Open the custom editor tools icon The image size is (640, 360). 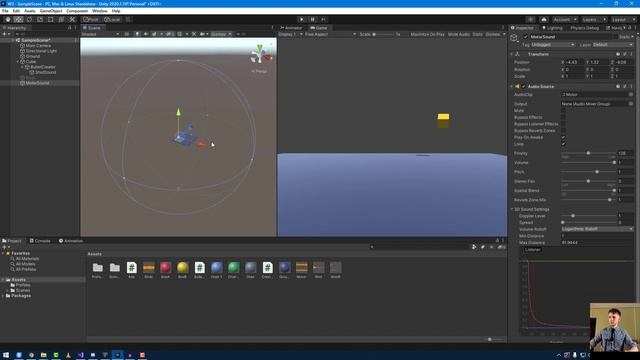click(x=72, y=19)
